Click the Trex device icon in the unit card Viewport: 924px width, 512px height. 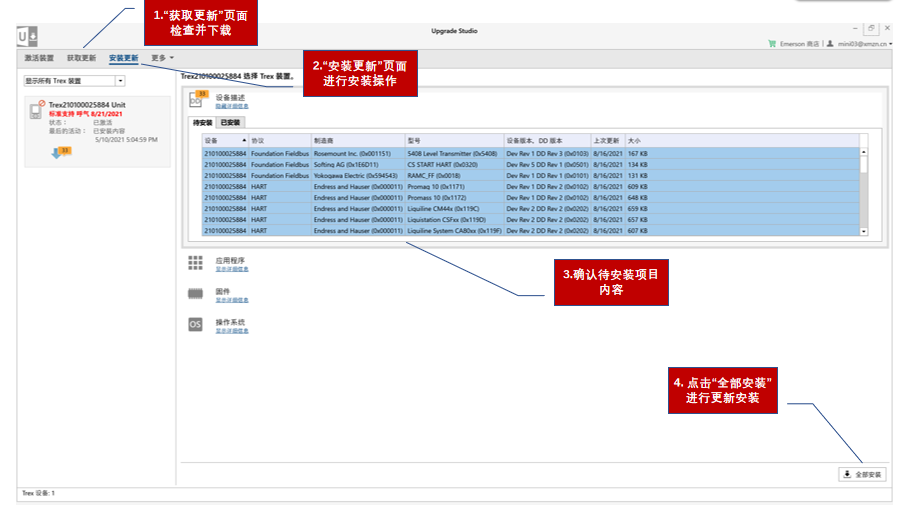click(36, 112)
